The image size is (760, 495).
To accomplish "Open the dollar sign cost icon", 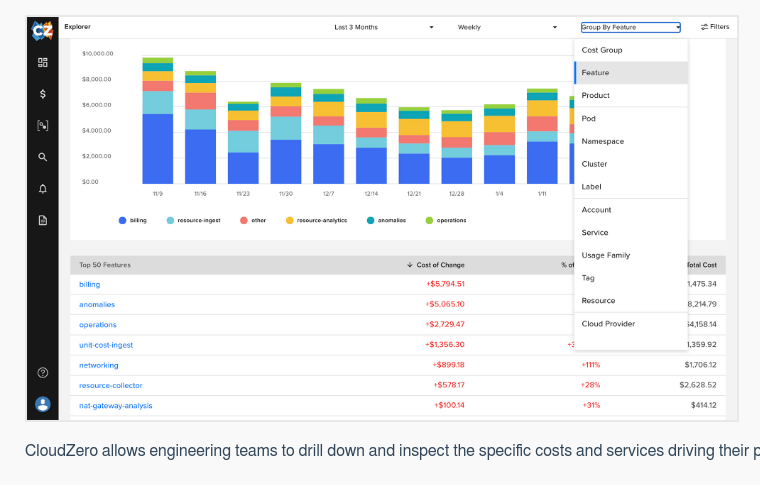I will pyautogui.click(x=43, y=94).
